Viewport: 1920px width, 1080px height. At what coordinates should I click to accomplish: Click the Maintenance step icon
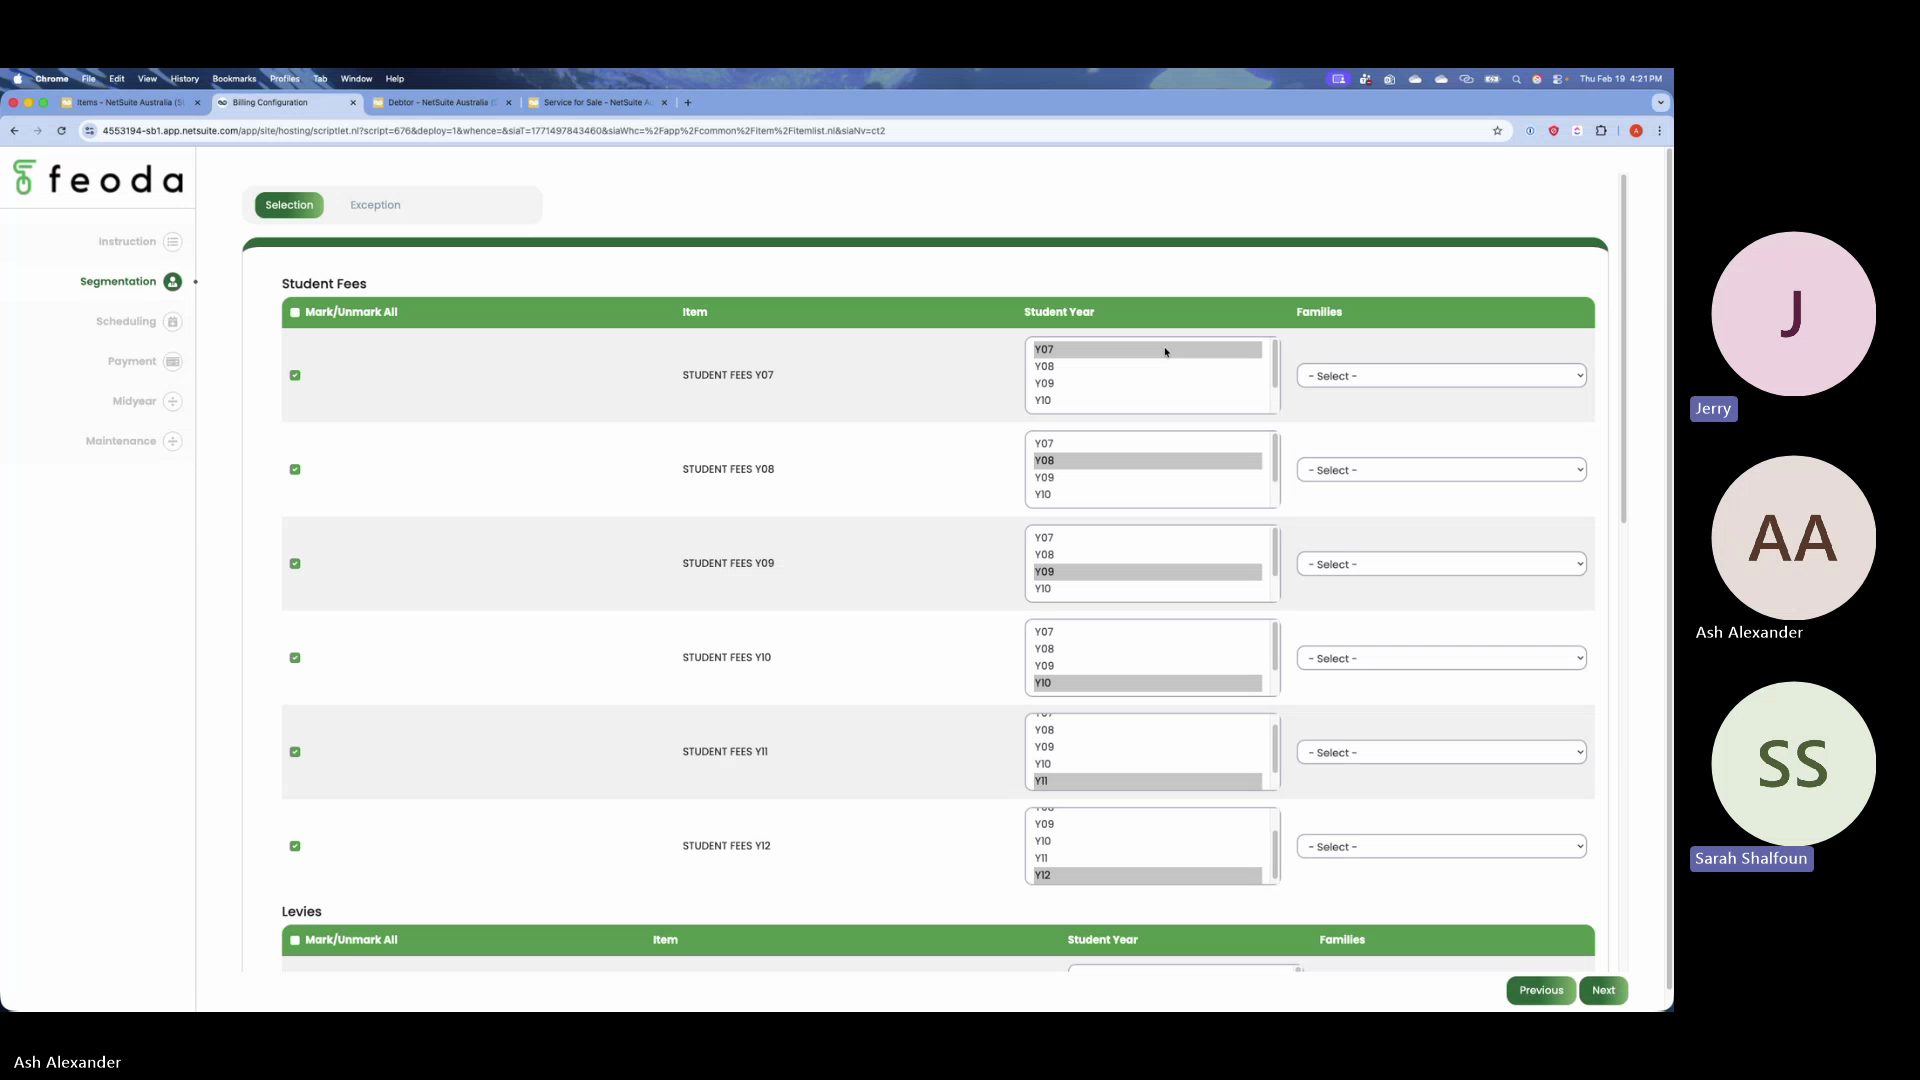click(173, 441)
